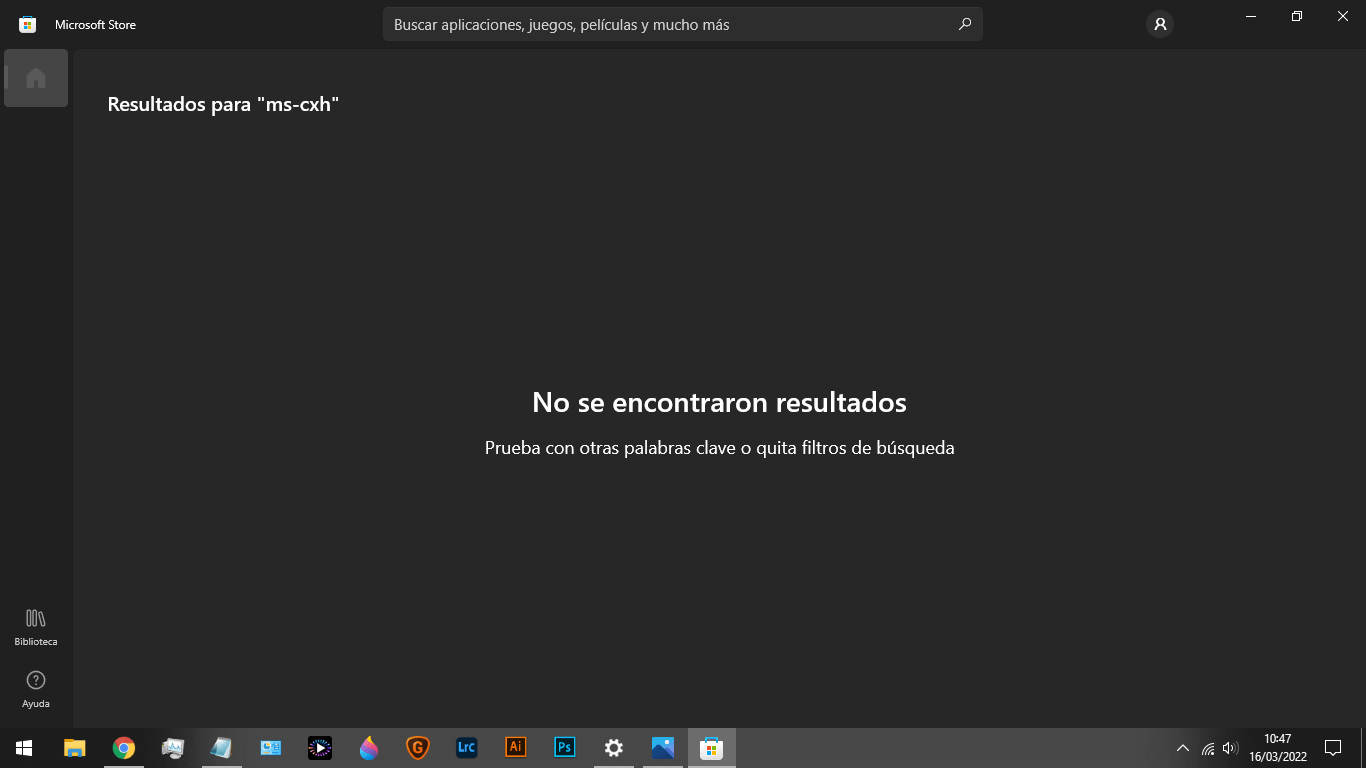Open the notepad-style app in the taskbar

pyautogui.click(x=221, y=748)
